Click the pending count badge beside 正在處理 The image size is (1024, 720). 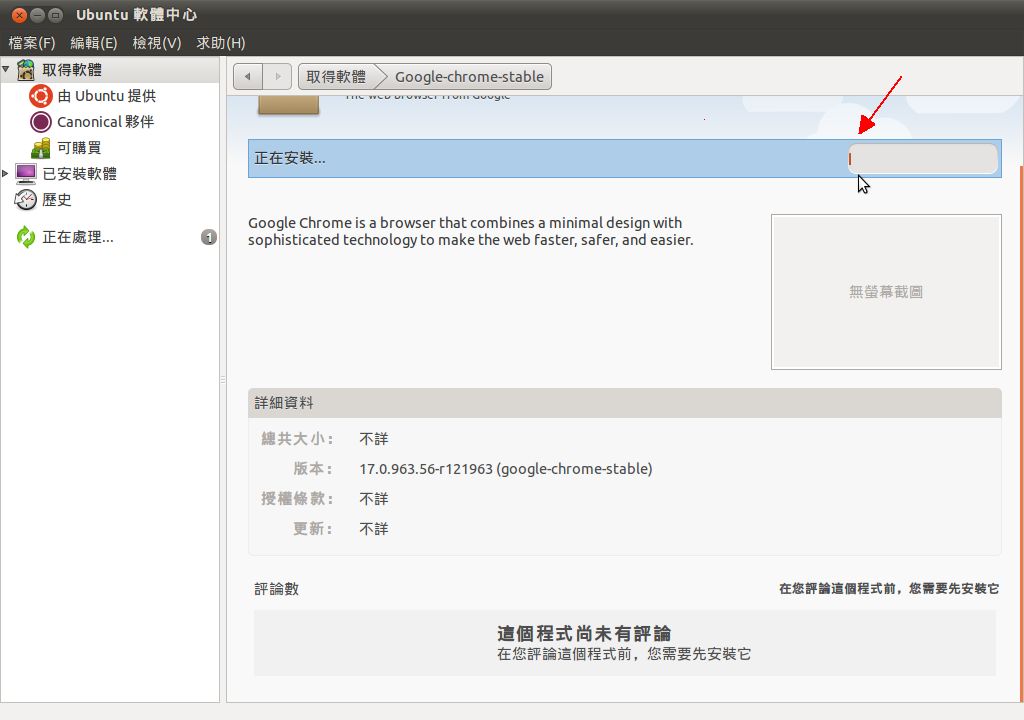click(208, 238)
